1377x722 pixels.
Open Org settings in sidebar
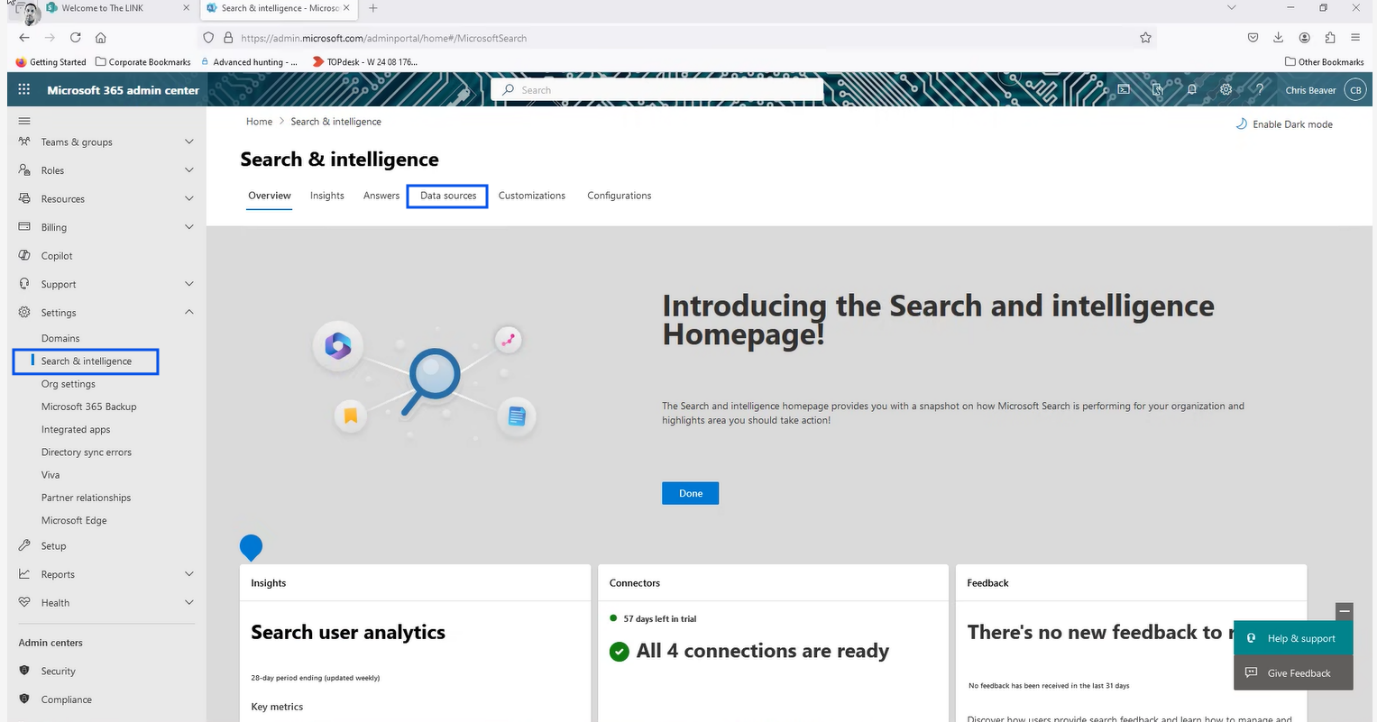(x=68, y=384)
